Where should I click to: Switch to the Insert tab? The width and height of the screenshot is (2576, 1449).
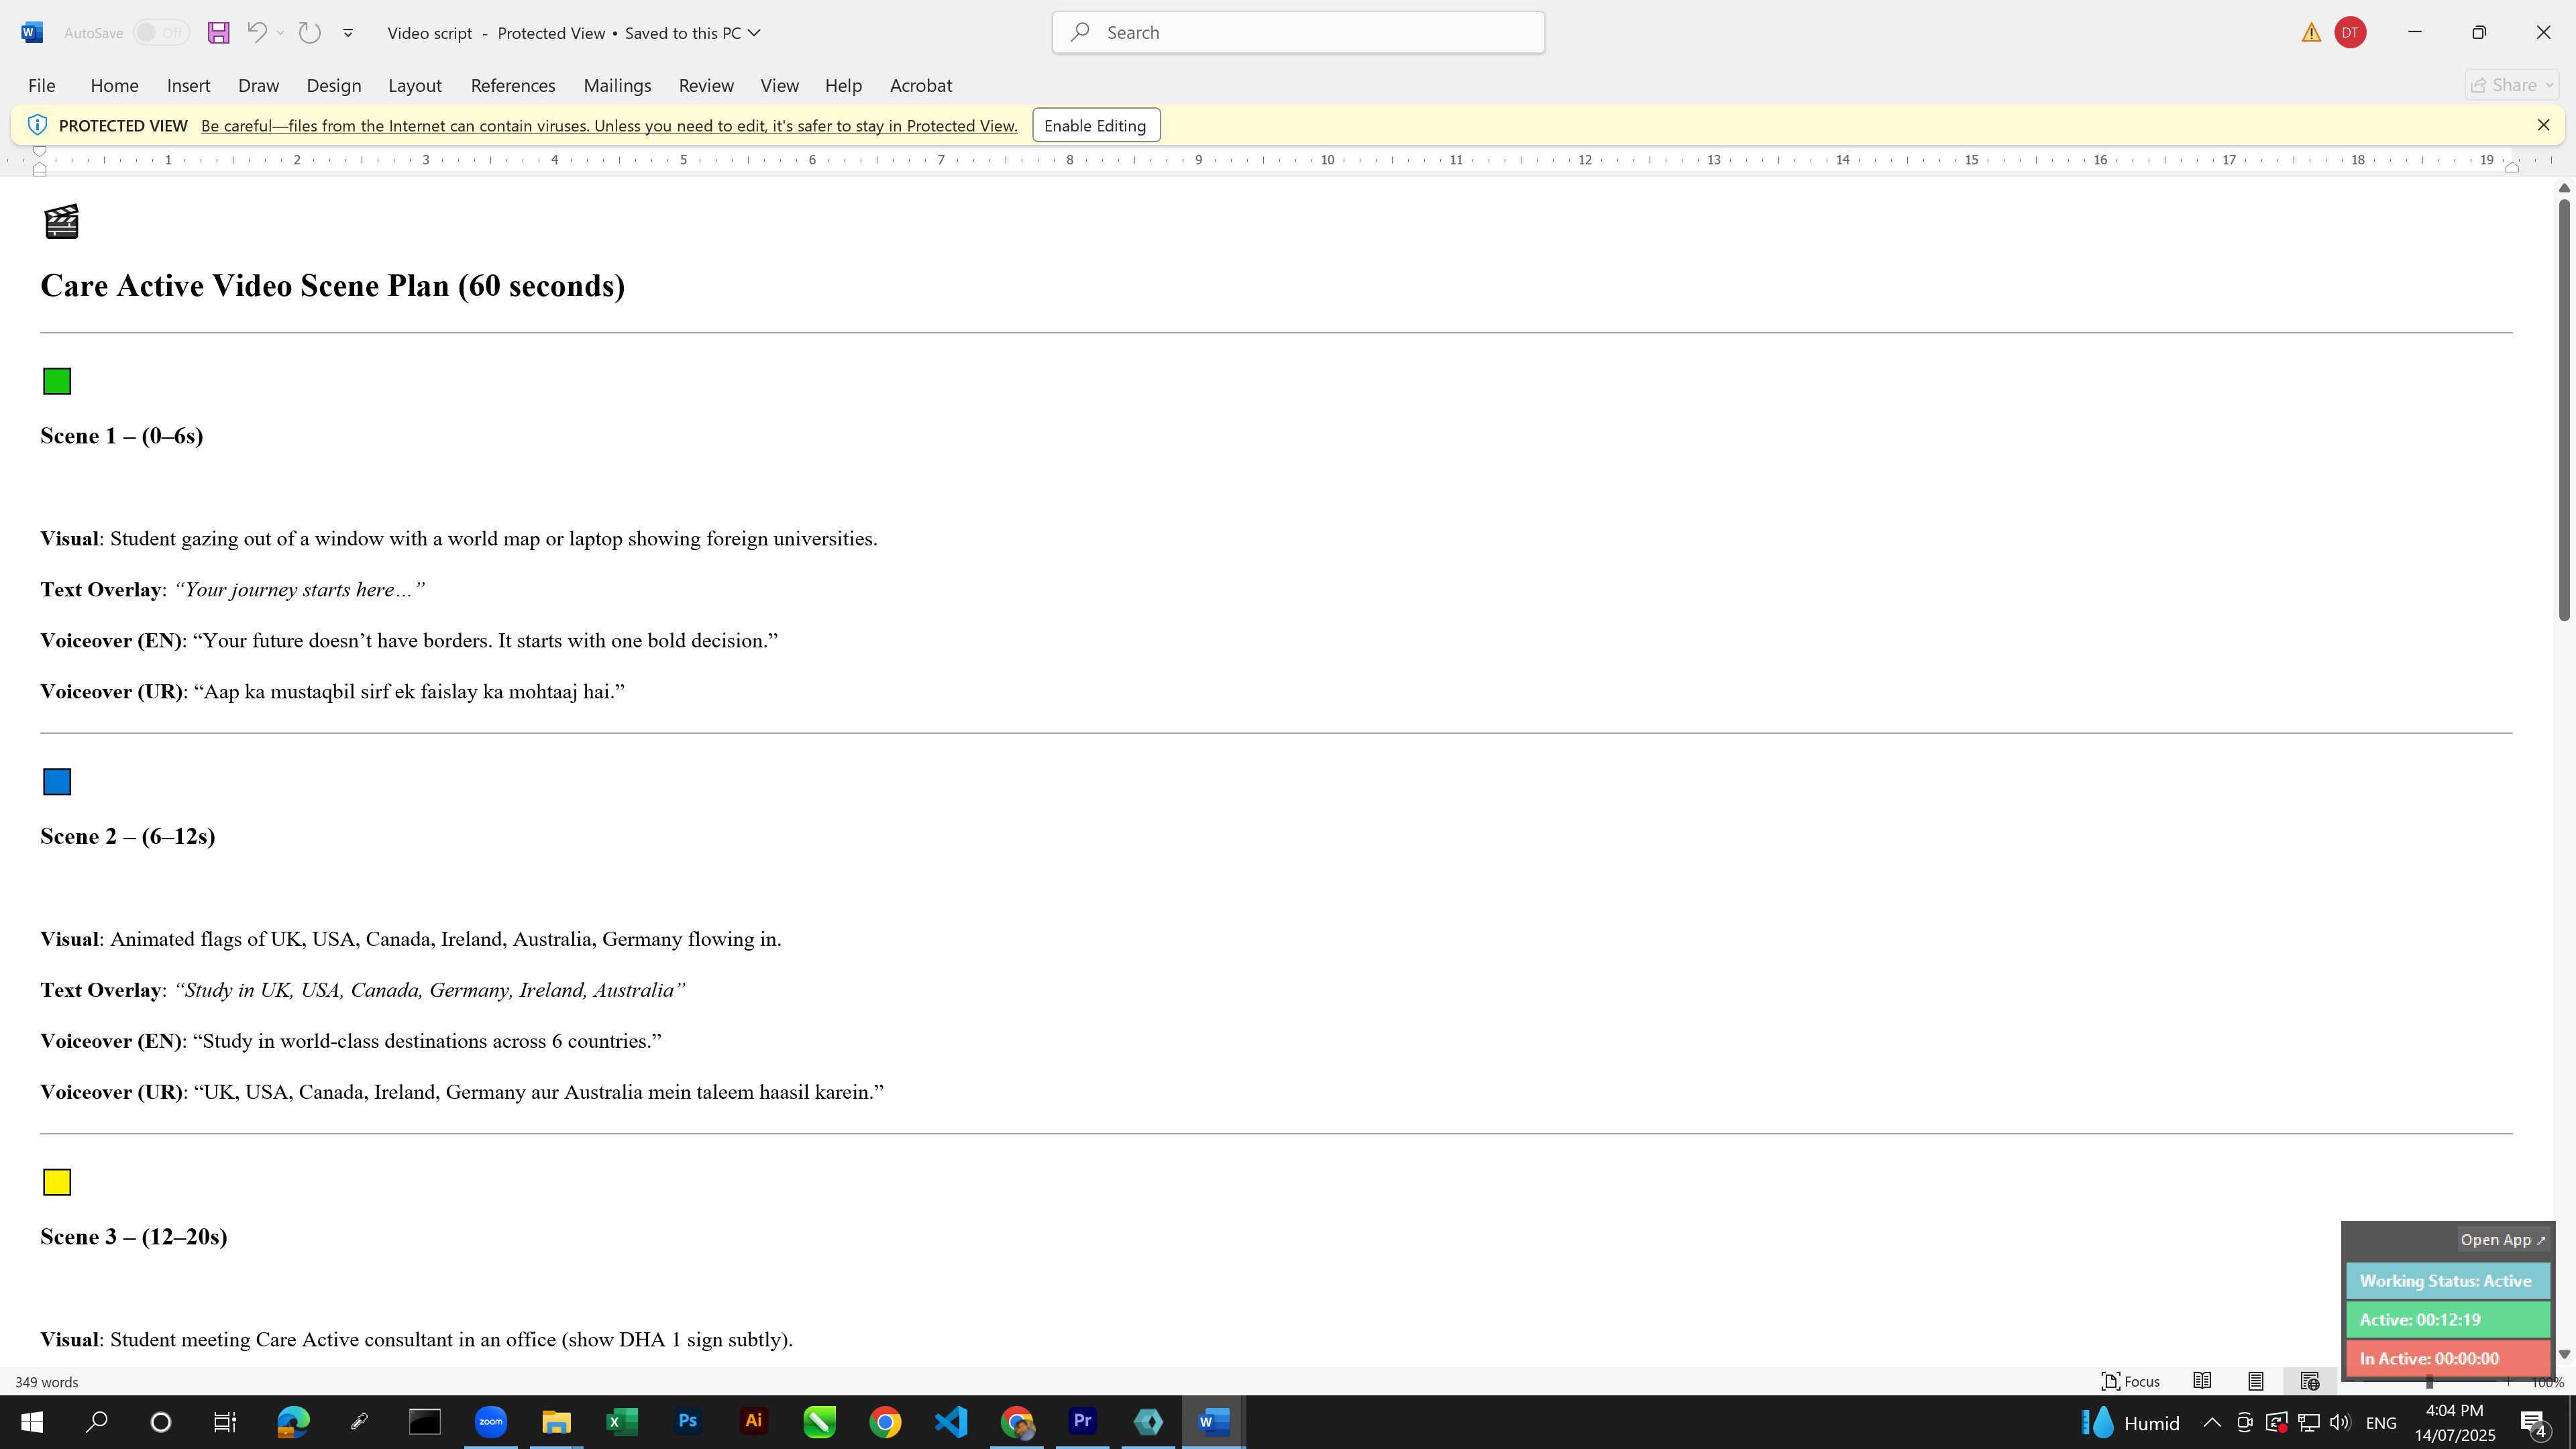[x=188, y=86]
